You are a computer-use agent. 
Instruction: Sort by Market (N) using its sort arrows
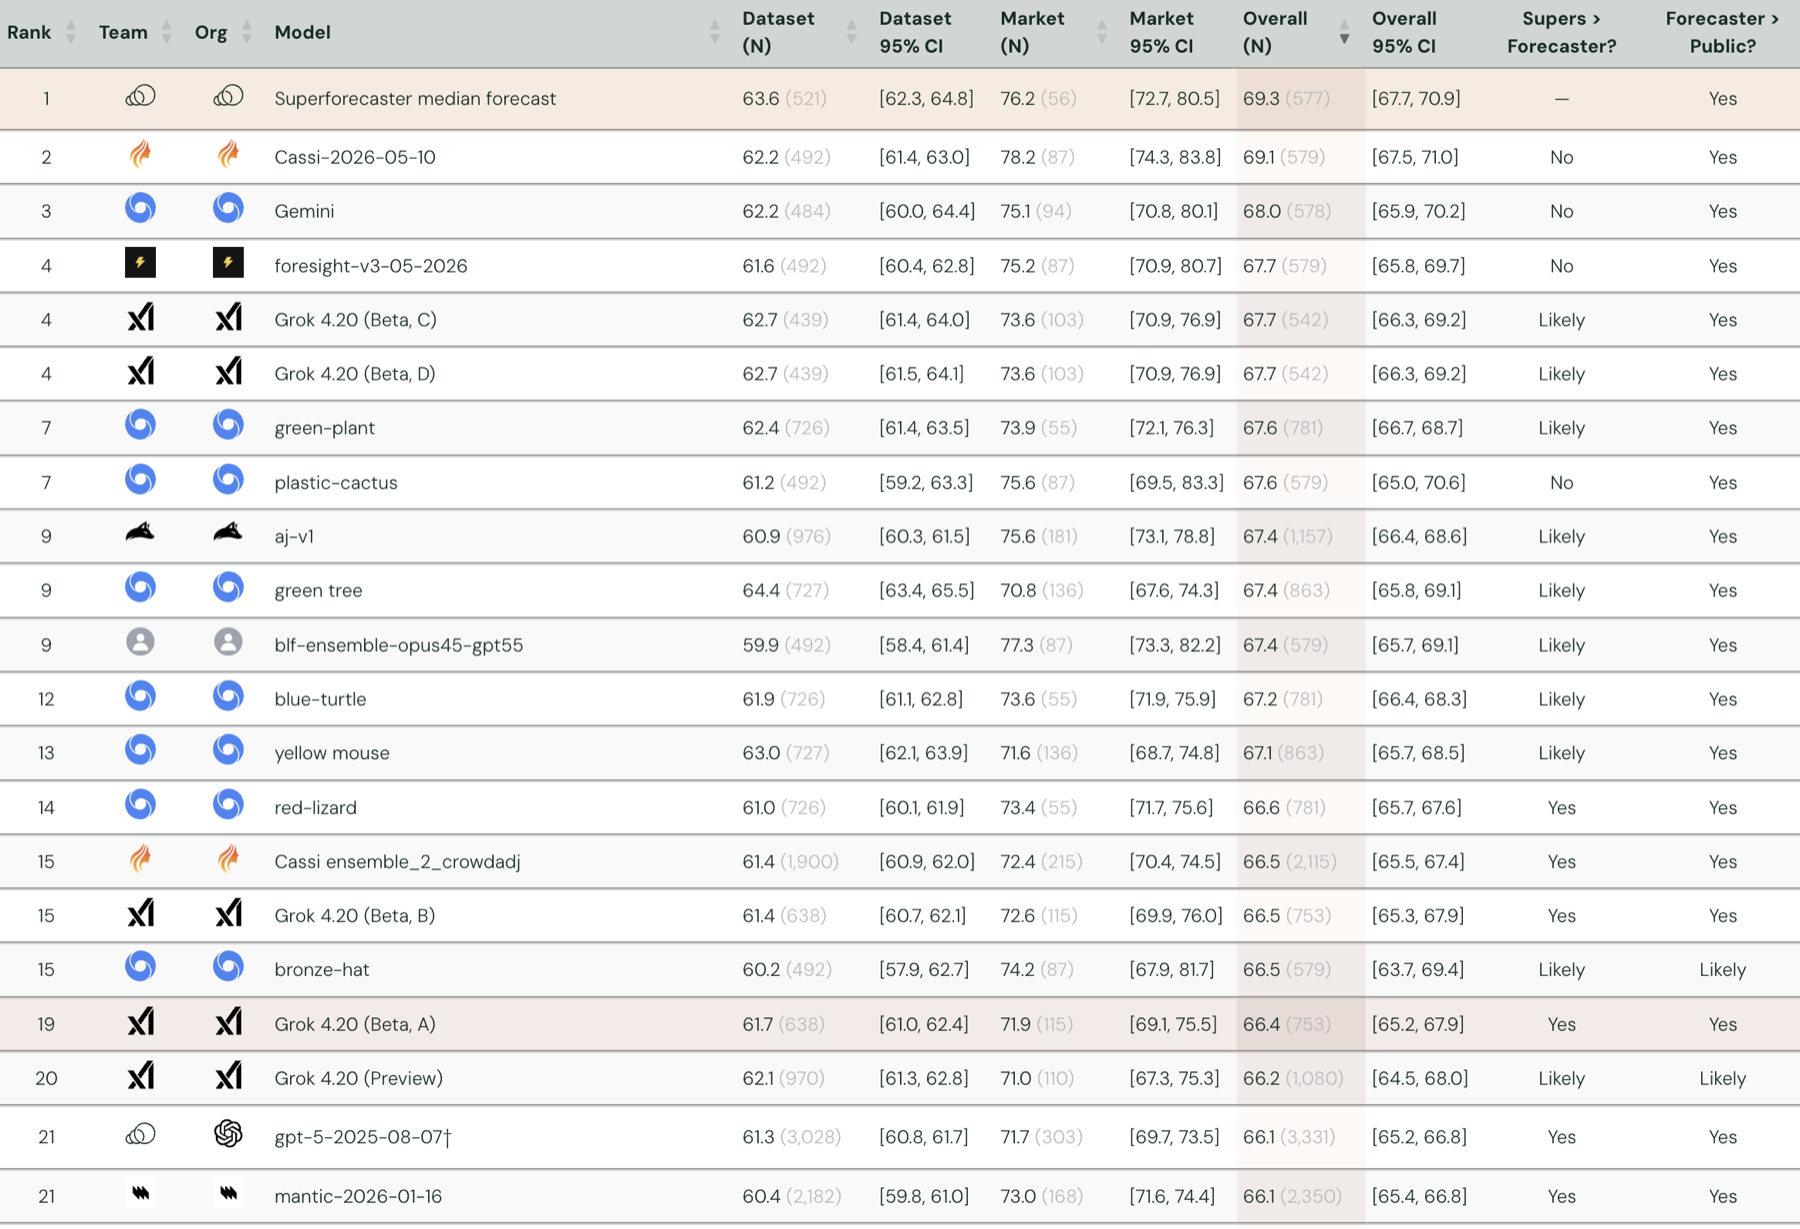[x=1102, y=32]
